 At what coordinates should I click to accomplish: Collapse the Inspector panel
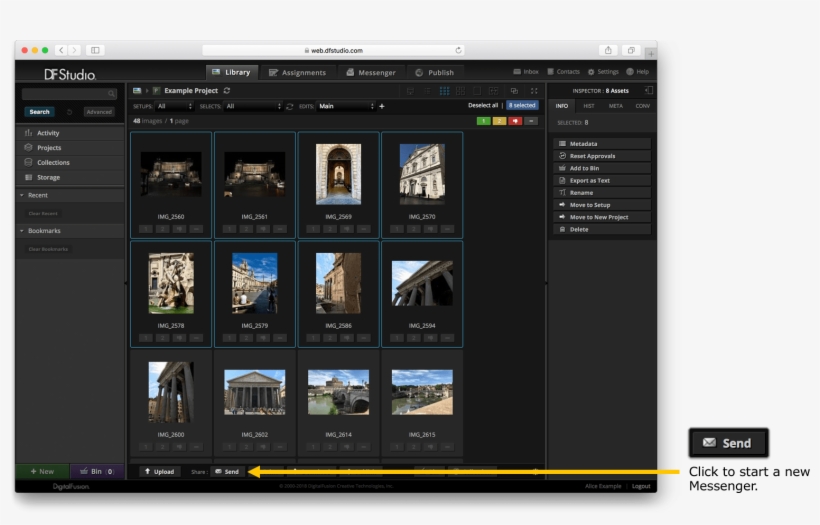pyautogui.click(x=649, y=90)
